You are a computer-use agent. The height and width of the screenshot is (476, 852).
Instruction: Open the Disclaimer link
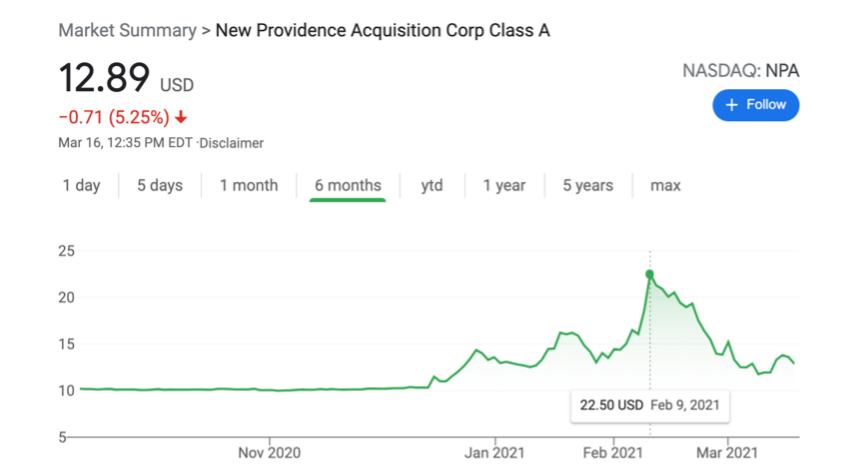(232, 143)
